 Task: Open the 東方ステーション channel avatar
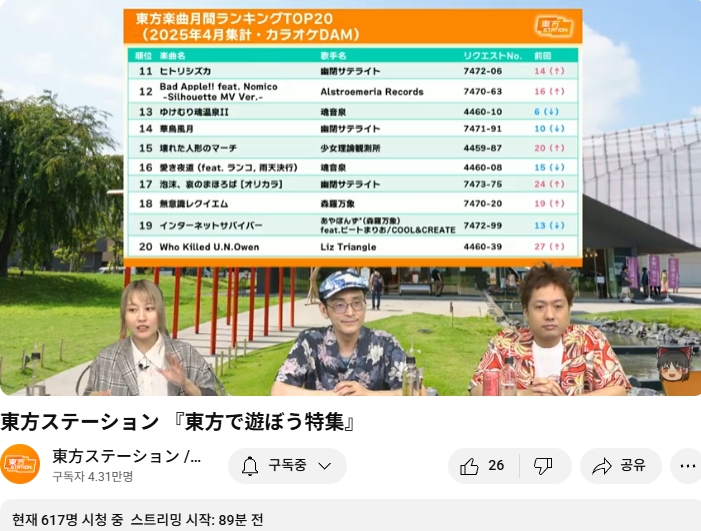click(x=20, y=464)
